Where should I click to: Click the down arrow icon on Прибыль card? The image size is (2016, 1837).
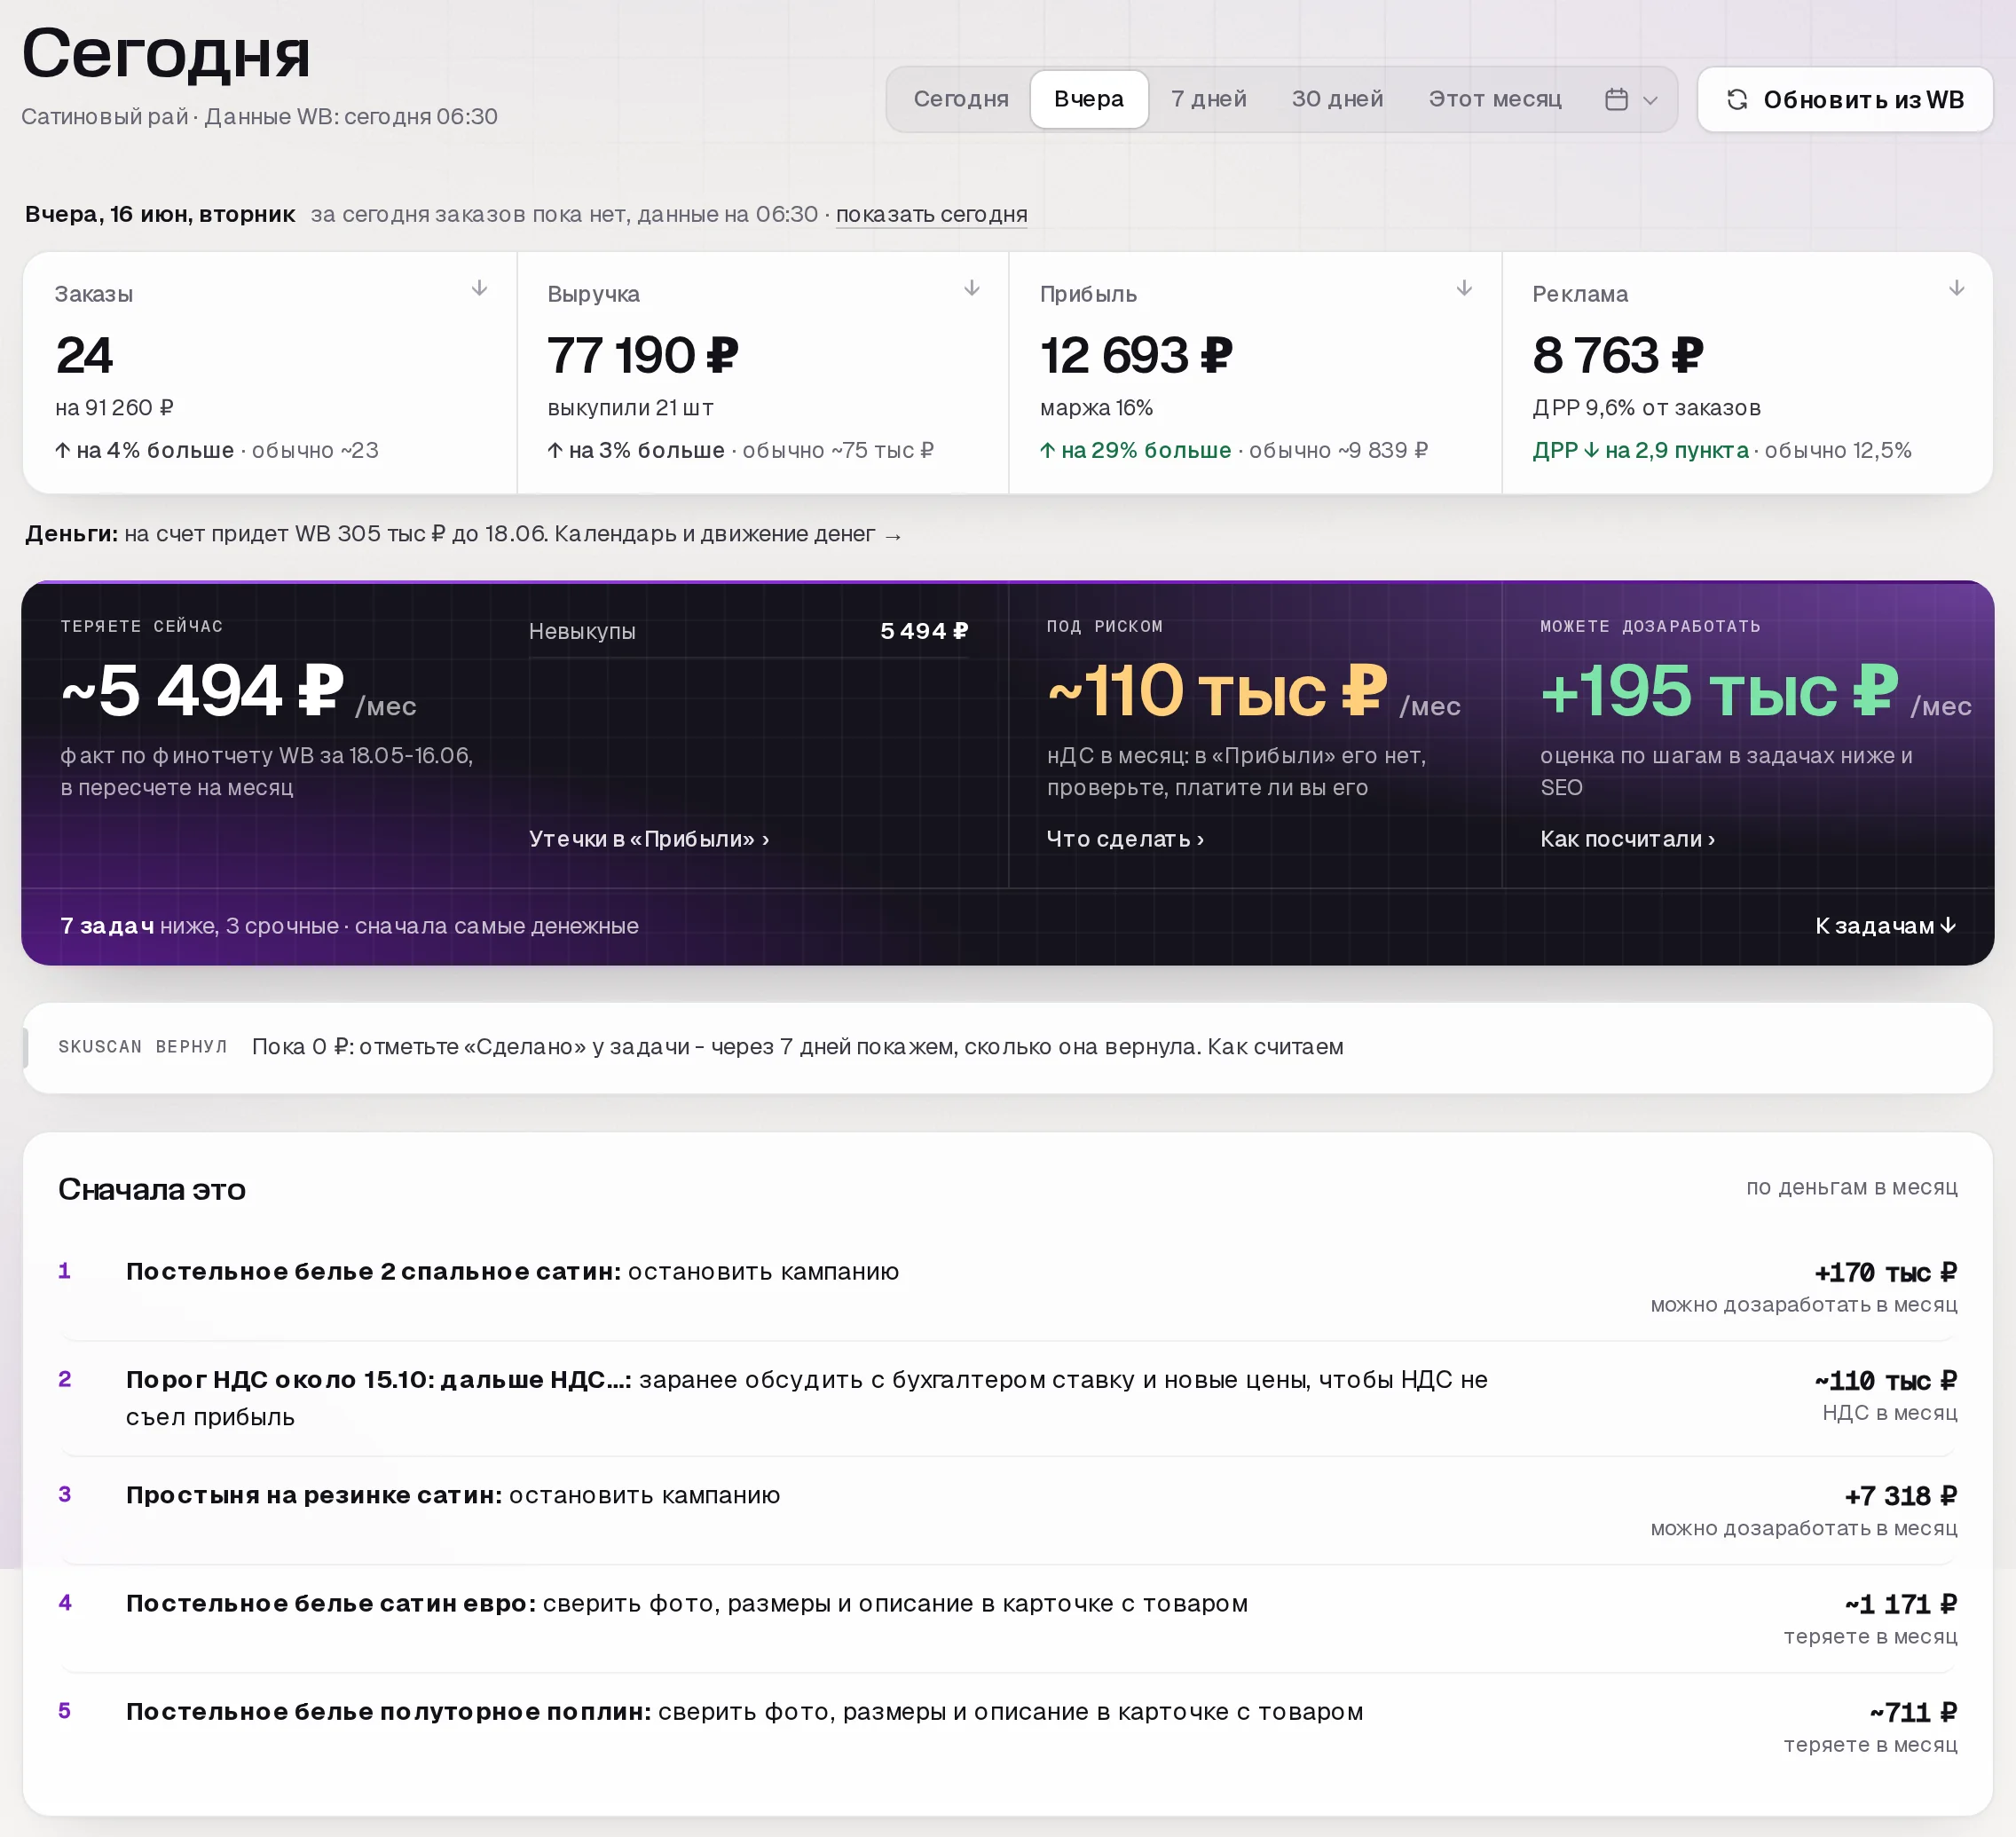pyautogui.click(x=1464, y=288)
